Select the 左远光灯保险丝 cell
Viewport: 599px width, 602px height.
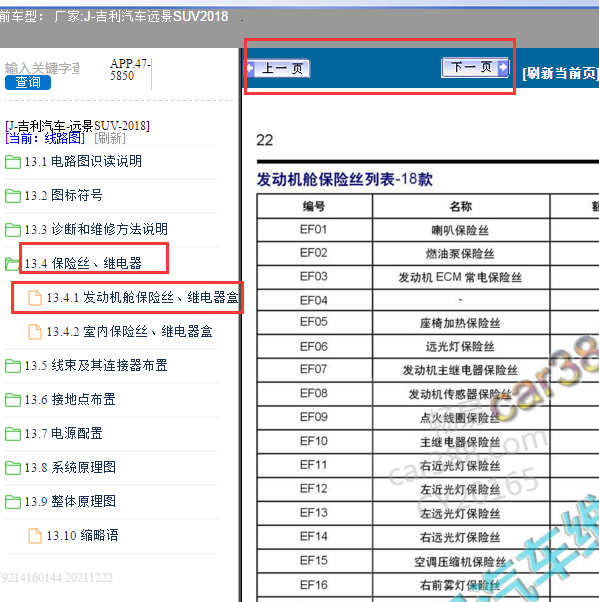[460, 513]
